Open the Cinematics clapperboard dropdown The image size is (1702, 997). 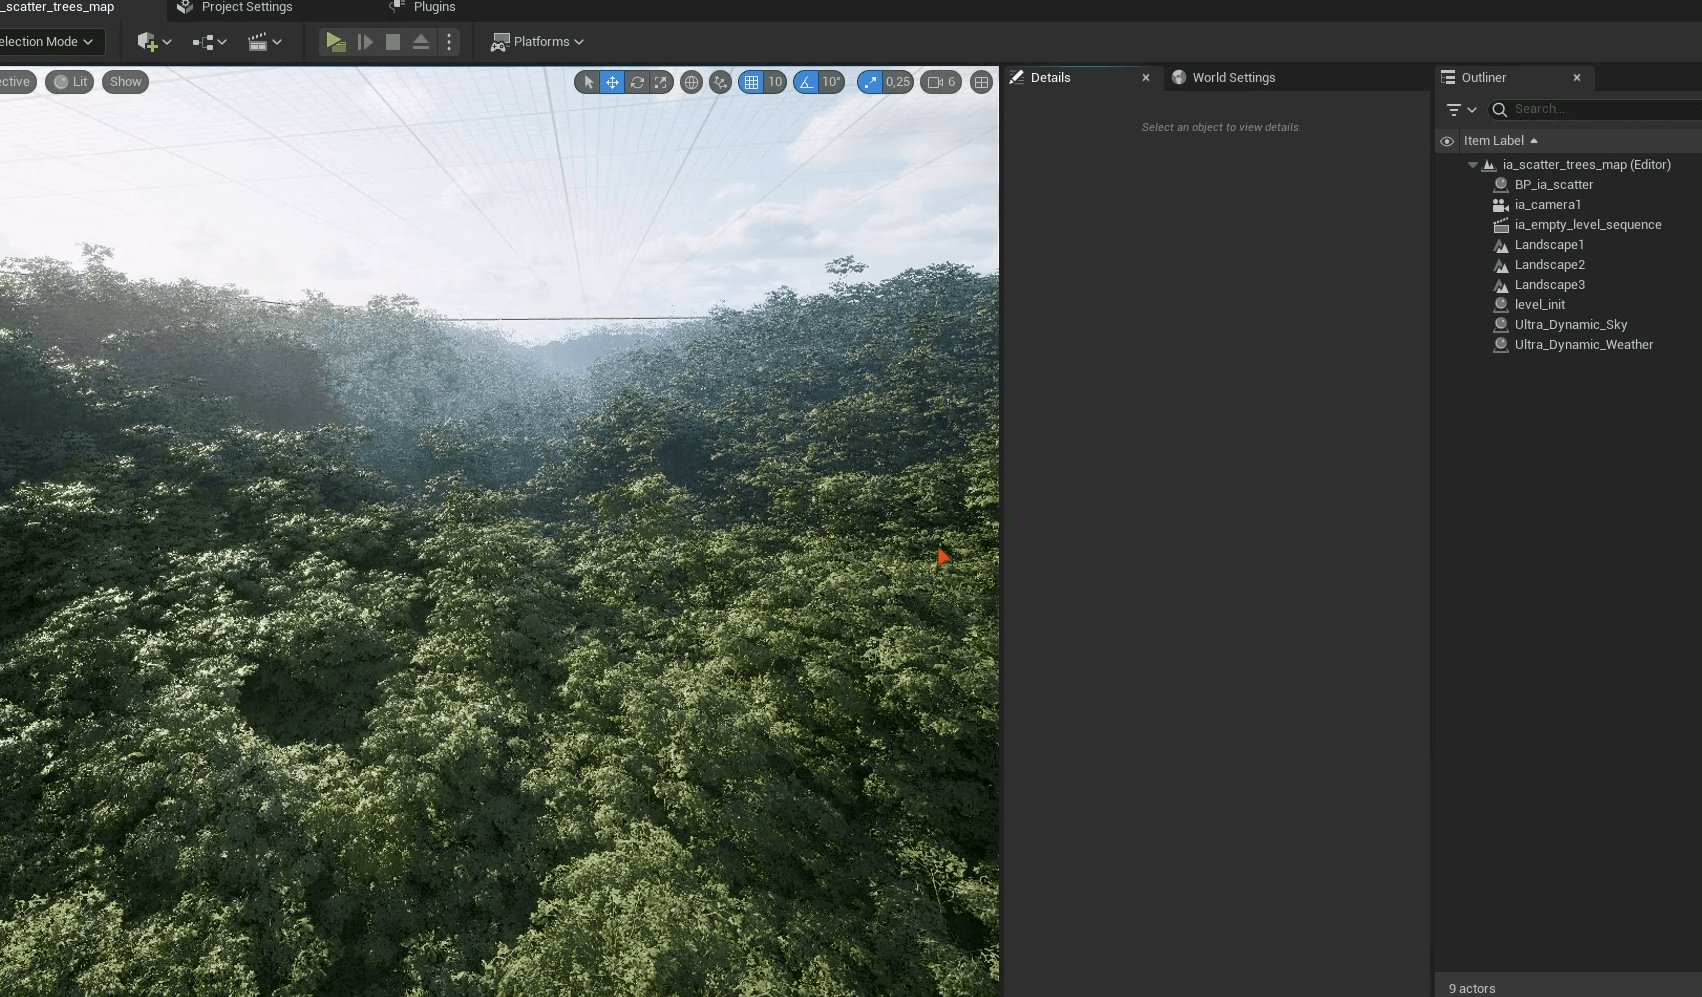point(264,42)
